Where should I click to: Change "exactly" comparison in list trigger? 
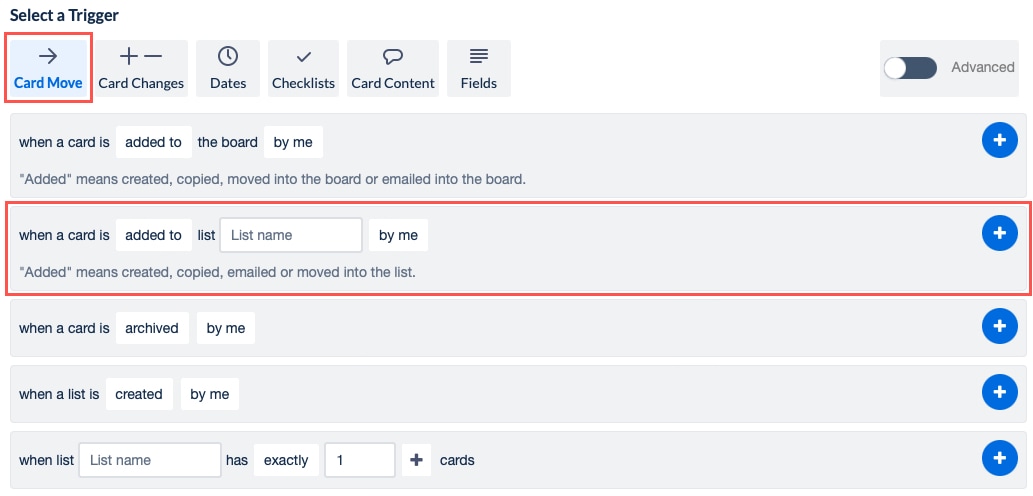pyautogui.click(x=286, y=460)
